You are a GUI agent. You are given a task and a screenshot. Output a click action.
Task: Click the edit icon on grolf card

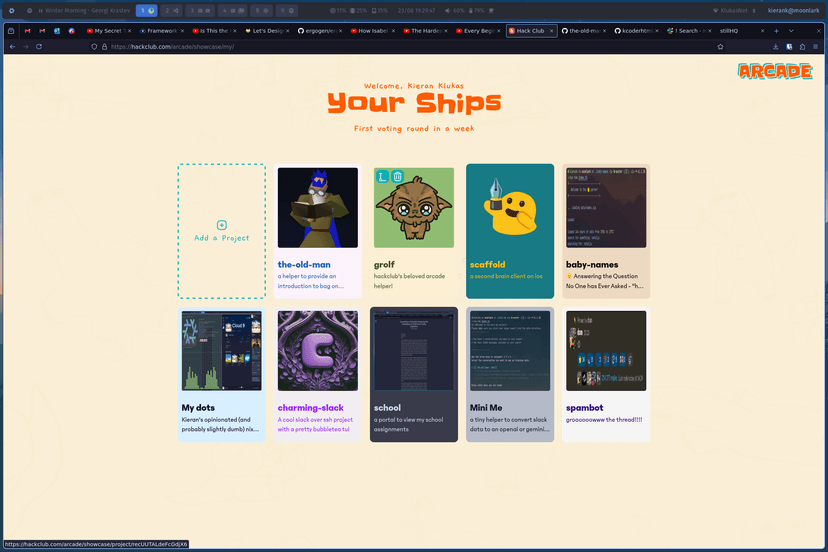[382, 176]
